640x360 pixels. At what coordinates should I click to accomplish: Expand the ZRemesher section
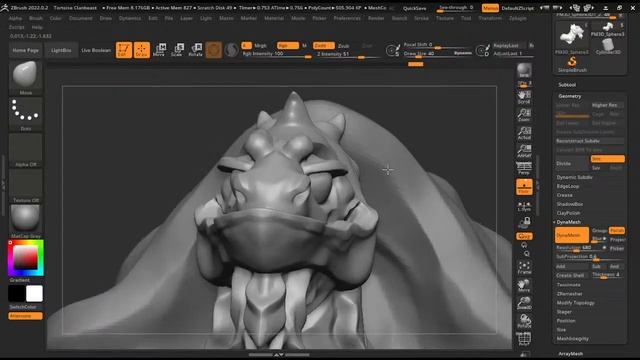[569, 294]
